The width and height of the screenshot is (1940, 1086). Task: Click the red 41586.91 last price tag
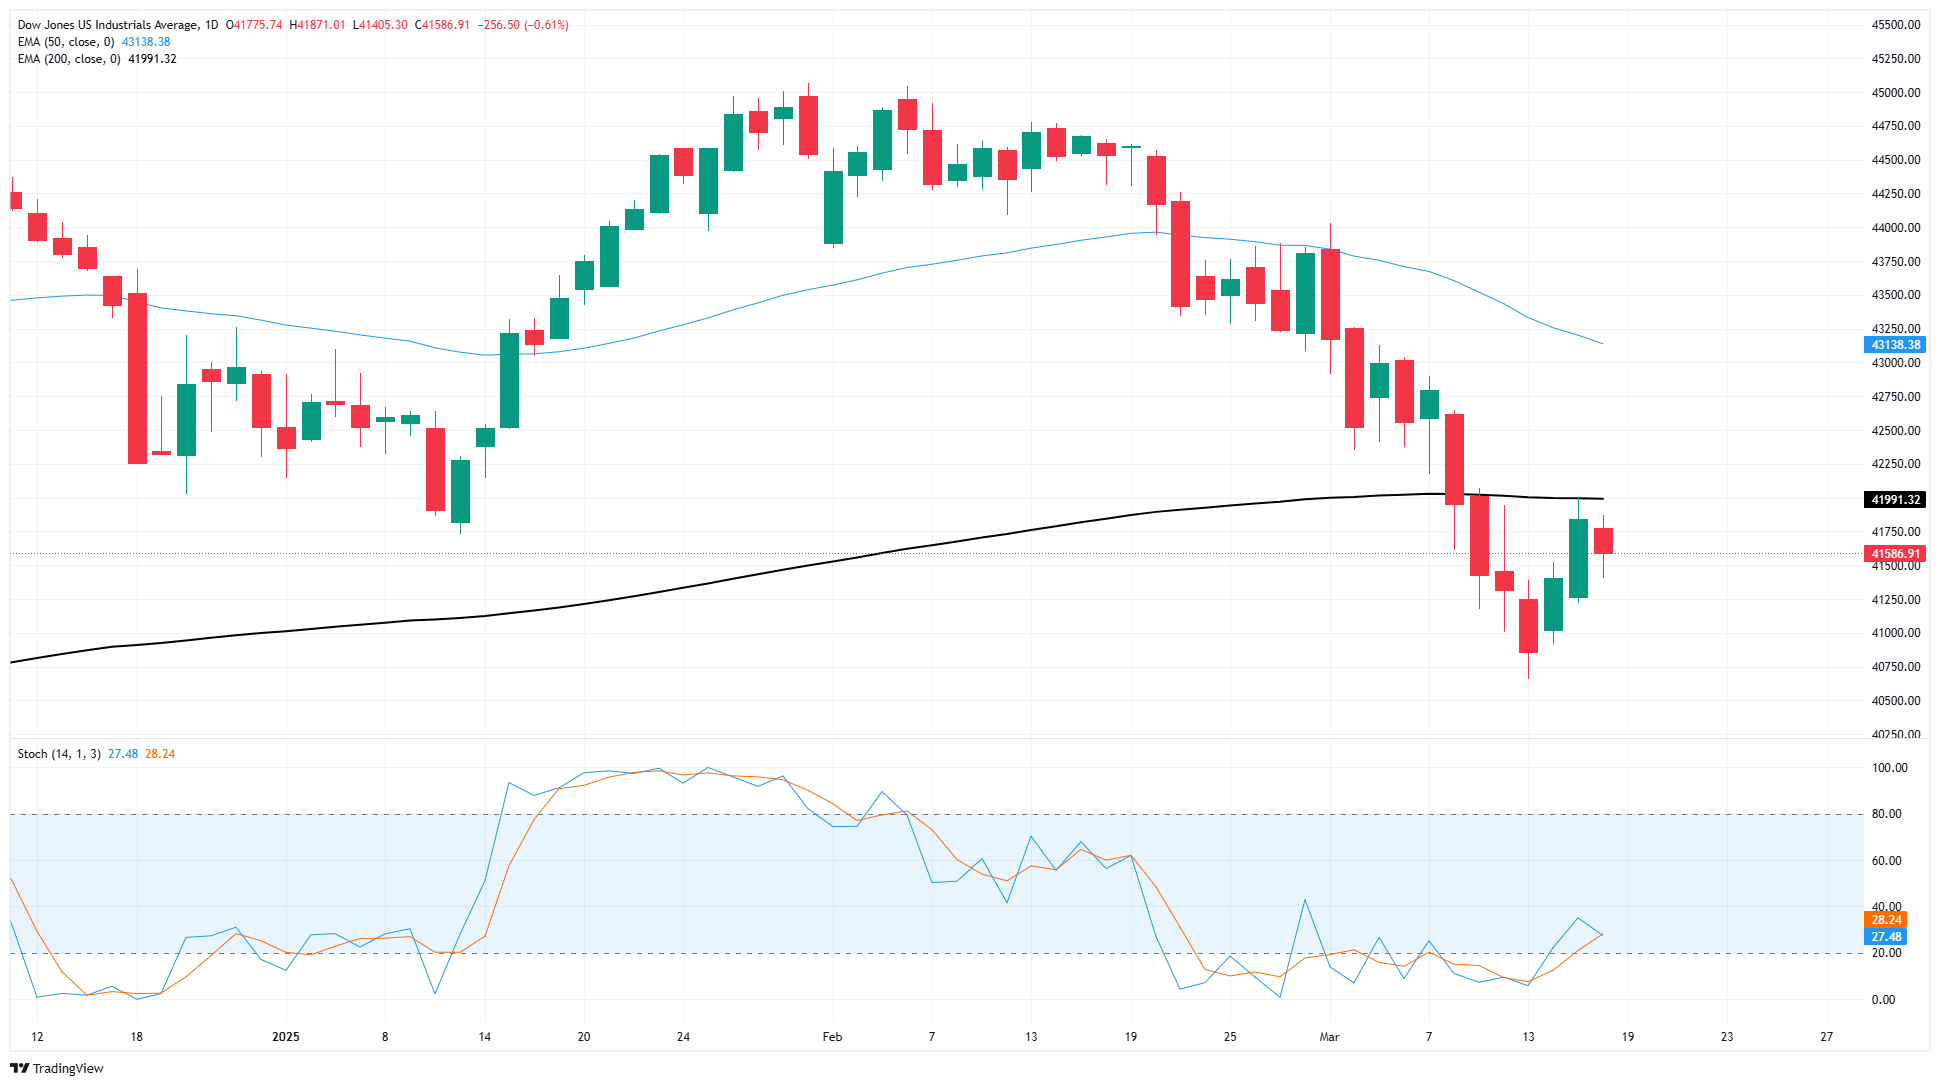[x=1895, y=554]
